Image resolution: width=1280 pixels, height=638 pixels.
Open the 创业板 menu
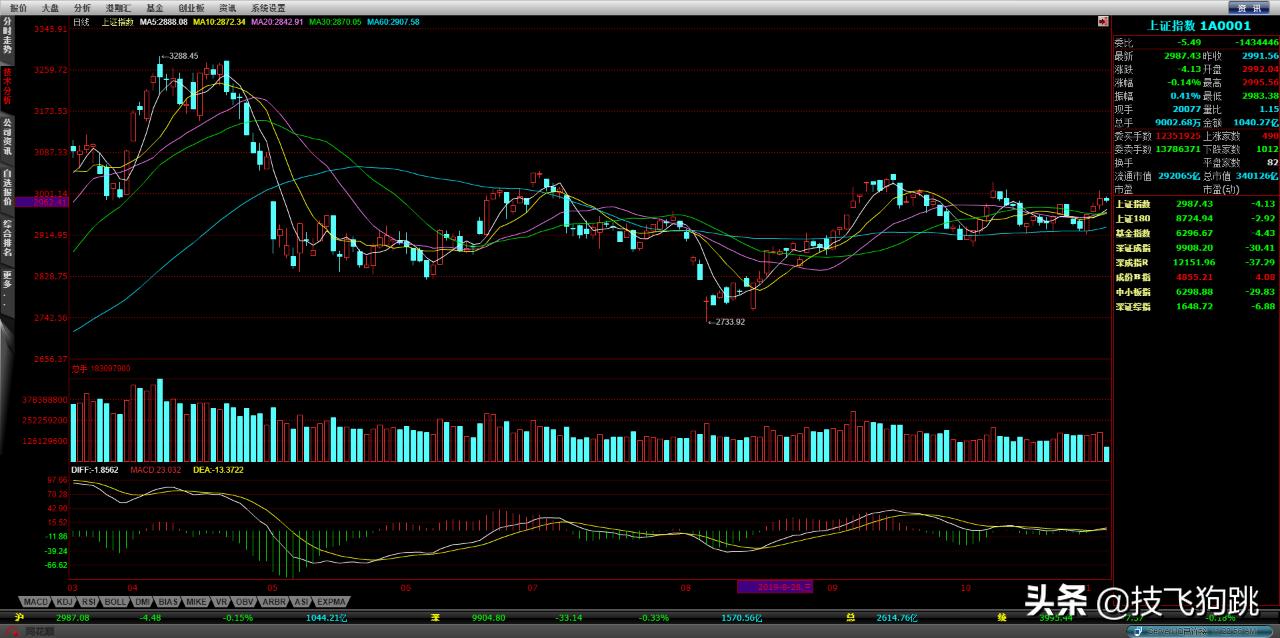click(191, 7)
